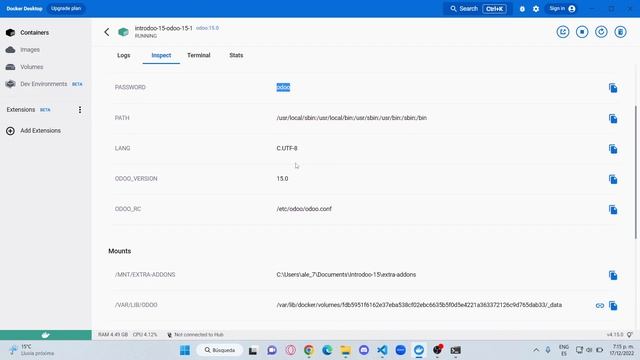
Task: Open File Explorer from taskbar
Action: coord(346,350)
